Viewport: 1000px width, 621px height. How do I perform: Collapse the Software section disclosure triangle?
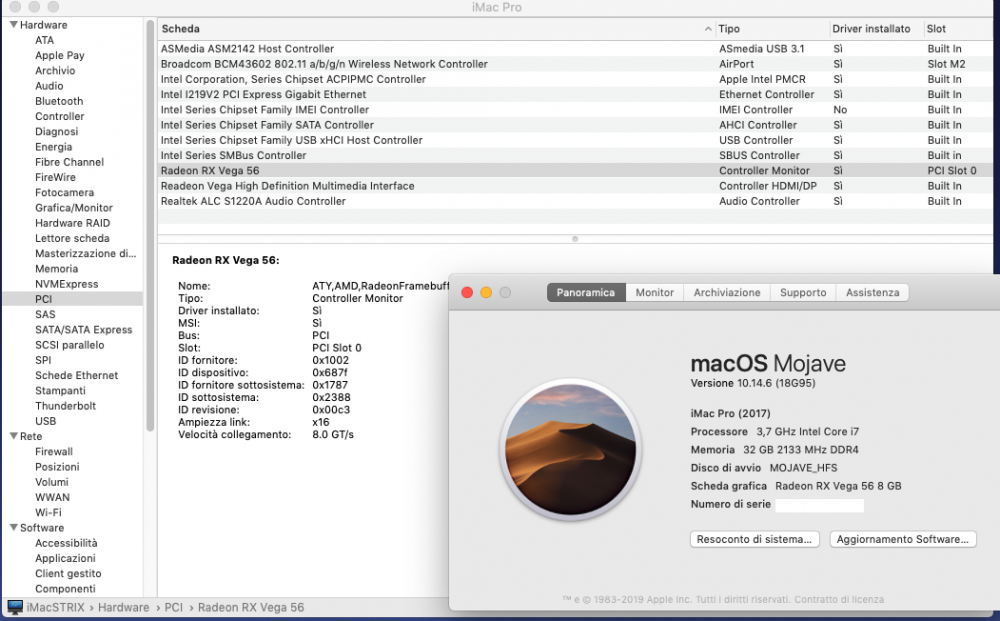coord(13,528)
